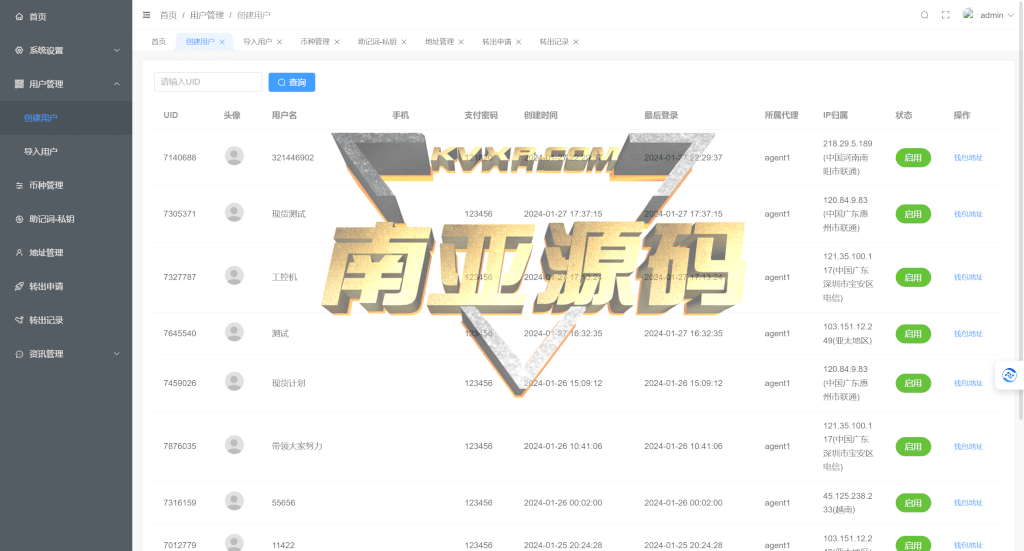Toggle the sidebar hamburger menu icon
The width and height of the screenshot is (1024, 551).
(x=146, y=15)
